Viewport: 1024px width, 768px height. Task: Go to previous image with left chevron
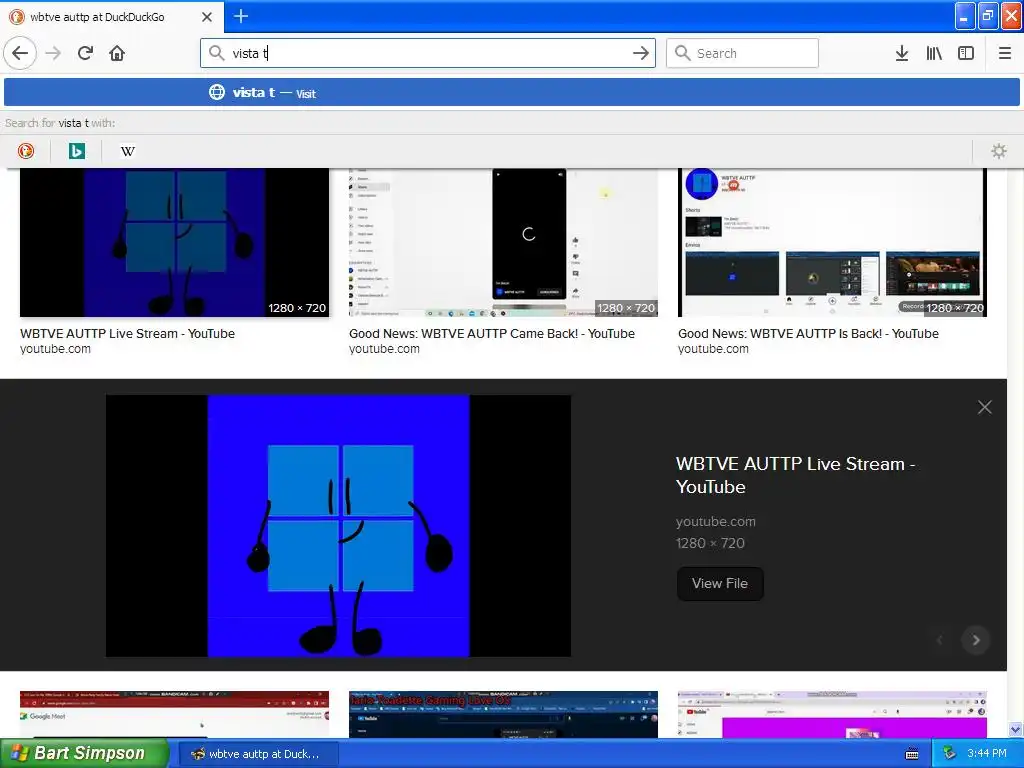click(x=940, y=640)
